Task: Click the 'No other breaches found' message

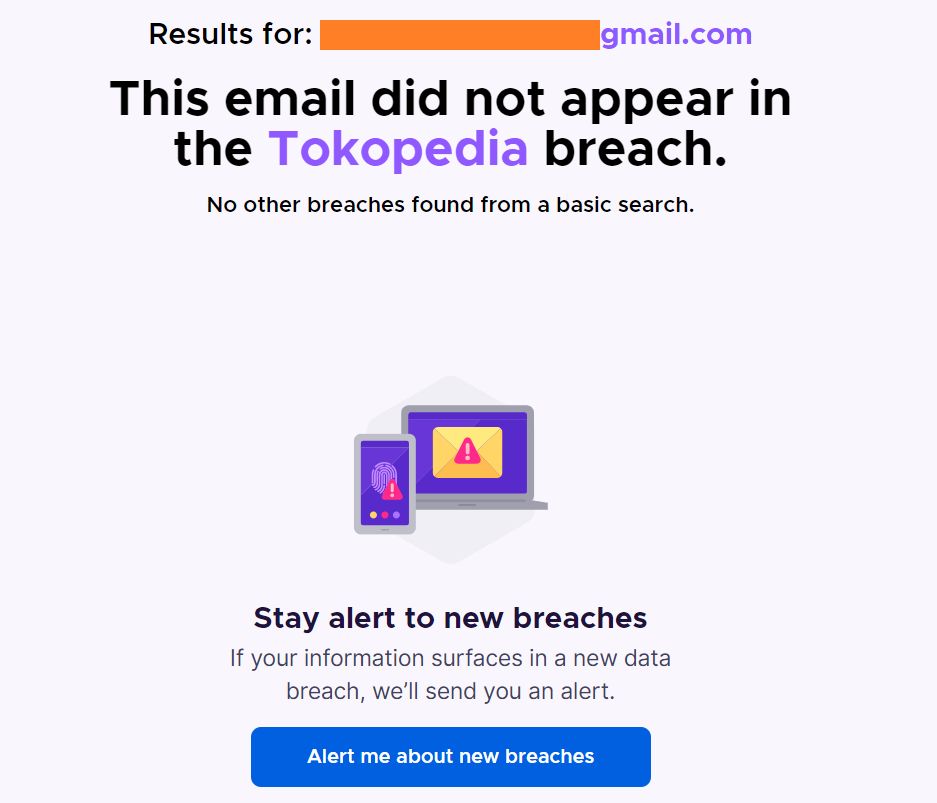Action: pos(450,205)
